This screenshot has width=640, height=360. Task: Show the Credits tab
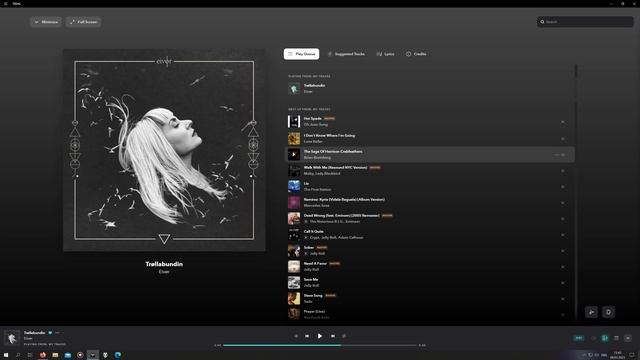[416, 54]
